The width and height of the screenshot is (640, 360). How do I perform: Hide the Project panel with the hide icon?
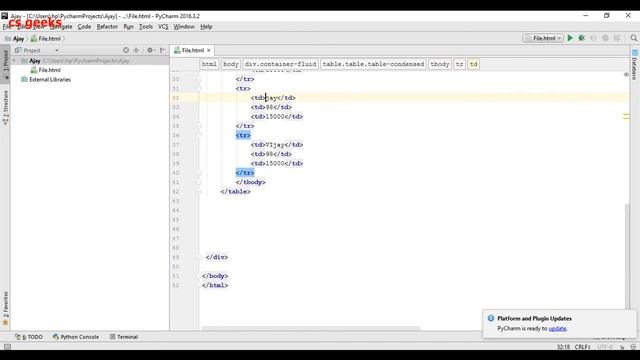click(x=162, y=50)
